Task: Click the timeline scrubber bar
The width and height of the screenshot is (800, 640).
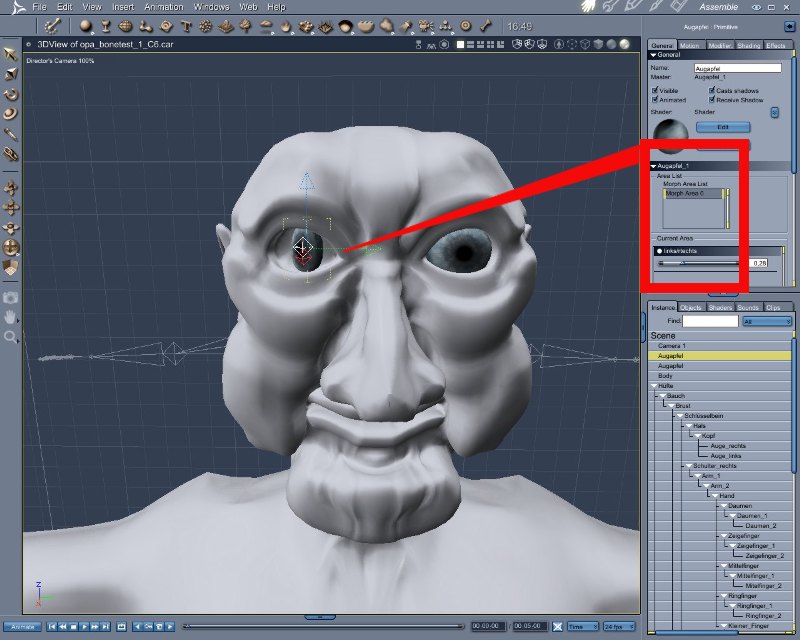Action: click(323, 626)
